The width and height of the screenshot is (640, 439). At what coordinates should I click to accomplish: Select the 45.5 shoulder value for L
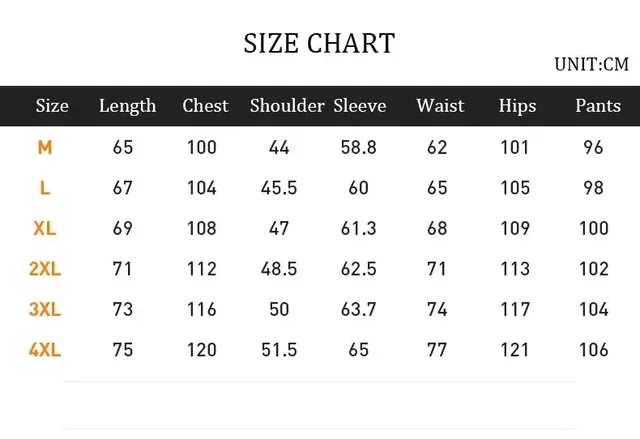coord(279,188)
